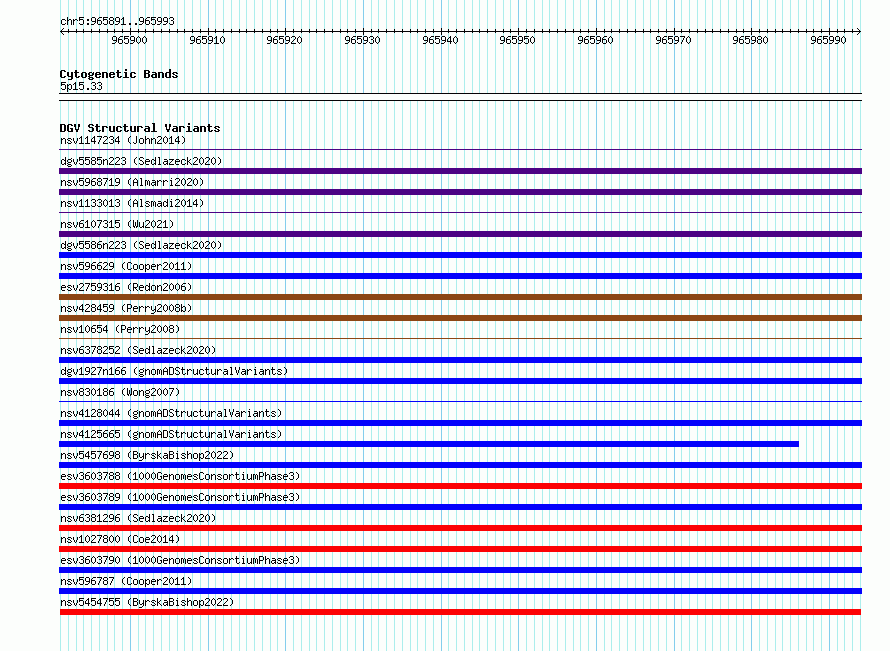
Task: Click the brown bar under nsv428459
Action: (x=460, y=318)
